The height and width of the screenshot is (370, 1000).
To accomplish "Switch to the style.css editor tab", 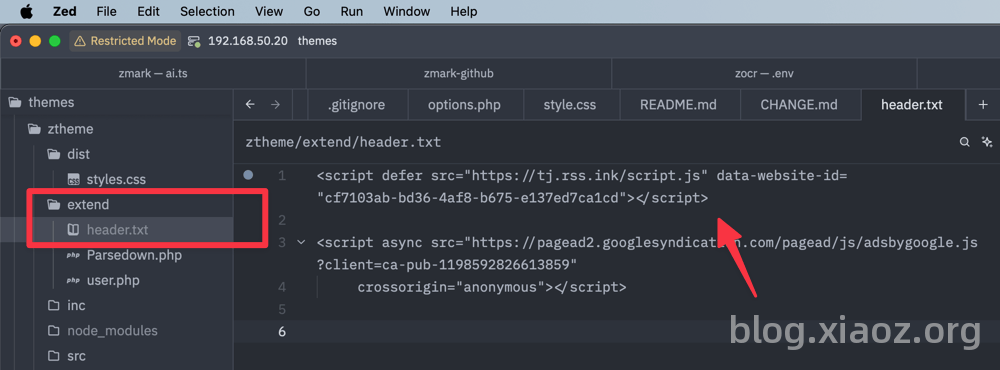I will [570, 105].
